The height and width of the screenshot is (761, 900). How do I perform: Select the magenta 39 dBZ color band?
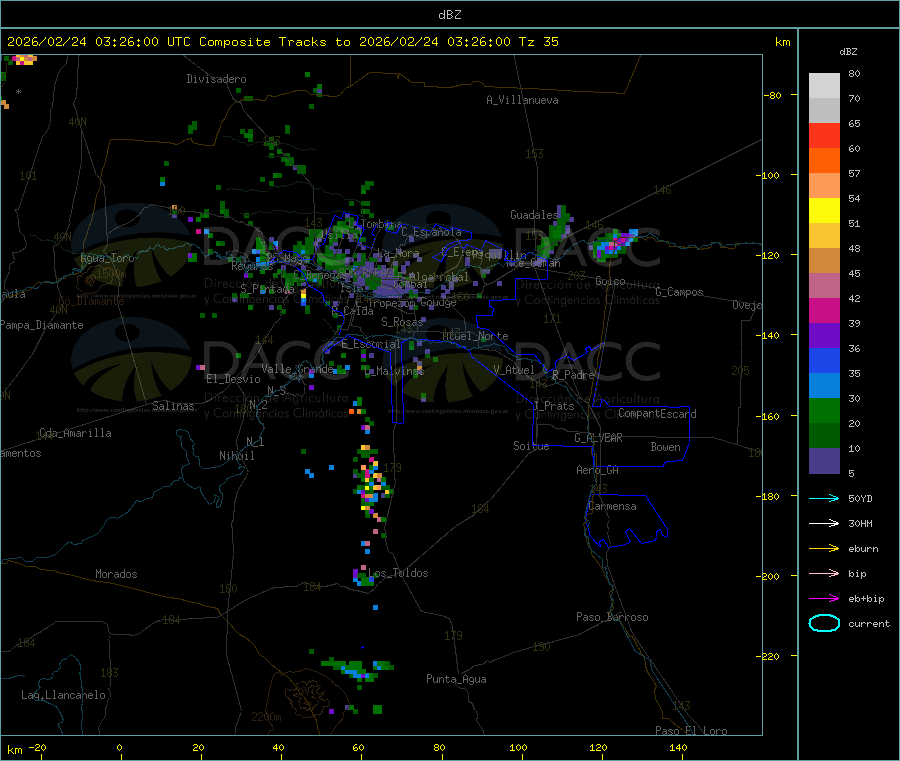824,310
